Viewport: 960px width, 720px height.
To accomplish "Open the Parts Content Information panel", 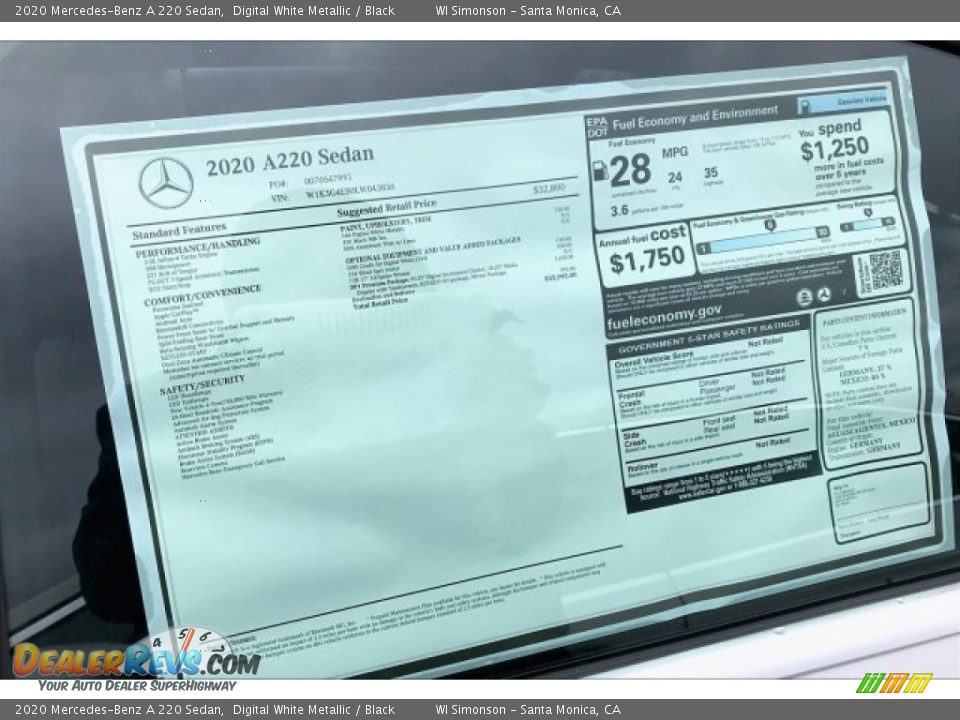I will click(866, 322).
